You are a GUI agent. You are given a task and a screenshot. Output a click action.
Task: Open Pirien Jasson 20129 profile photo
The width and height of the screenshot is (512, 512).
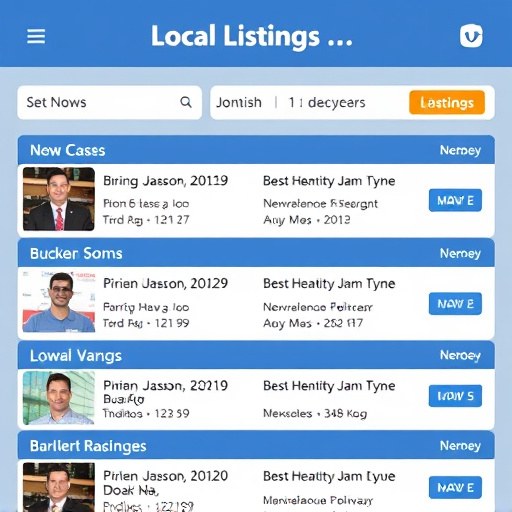59,302
